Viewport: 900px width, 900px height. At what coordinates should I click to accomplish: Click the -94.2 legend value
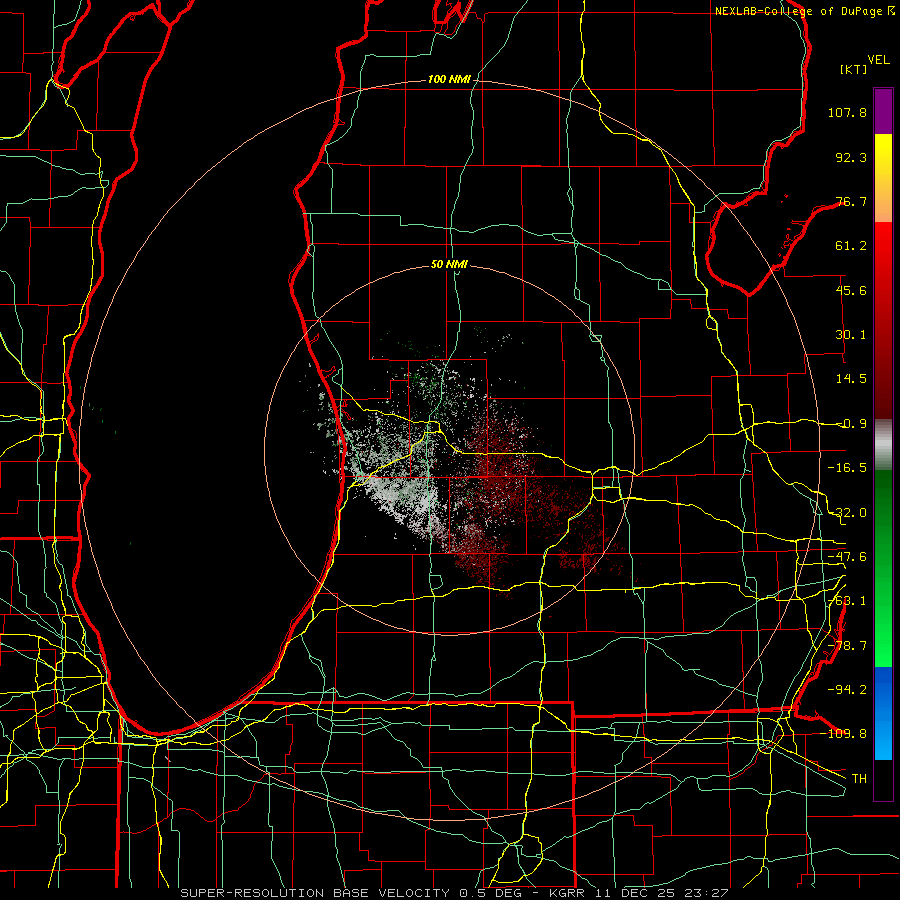coord(847,689)
